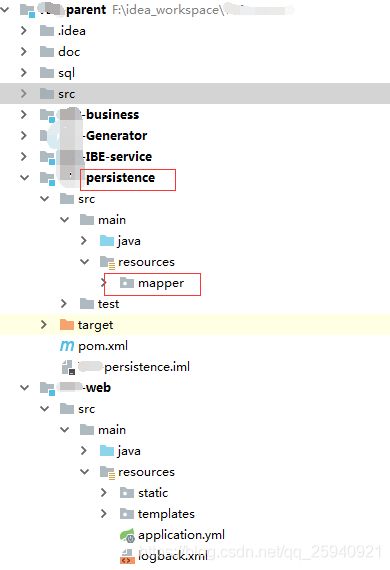Expand the doc folder node
390x570 pixels.
24,52
